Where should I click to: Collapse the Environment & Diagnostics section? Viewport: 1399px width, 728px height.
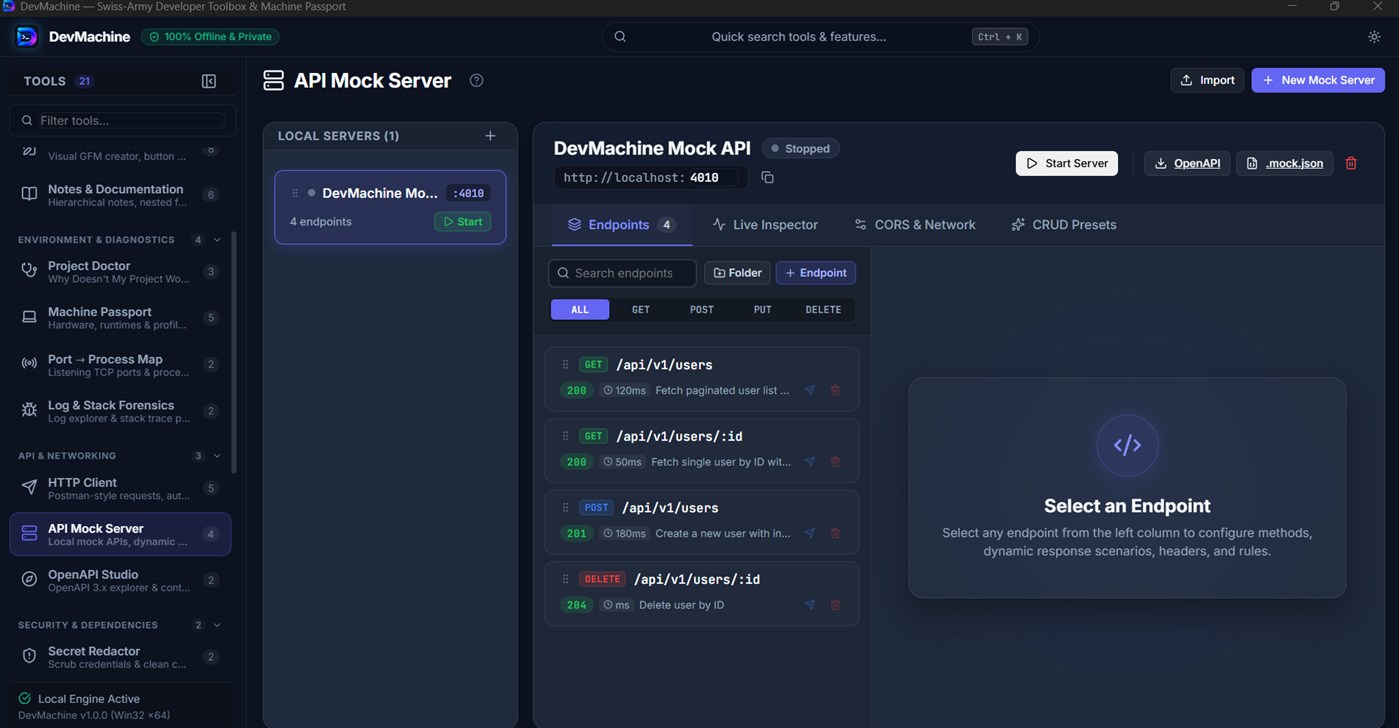click(x=217, y=240)
